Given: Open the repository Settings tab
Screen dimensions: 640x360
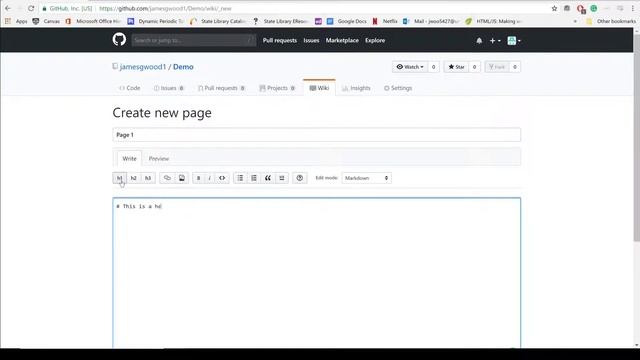Looking at the screenshot, I should [x=398, y=88].
